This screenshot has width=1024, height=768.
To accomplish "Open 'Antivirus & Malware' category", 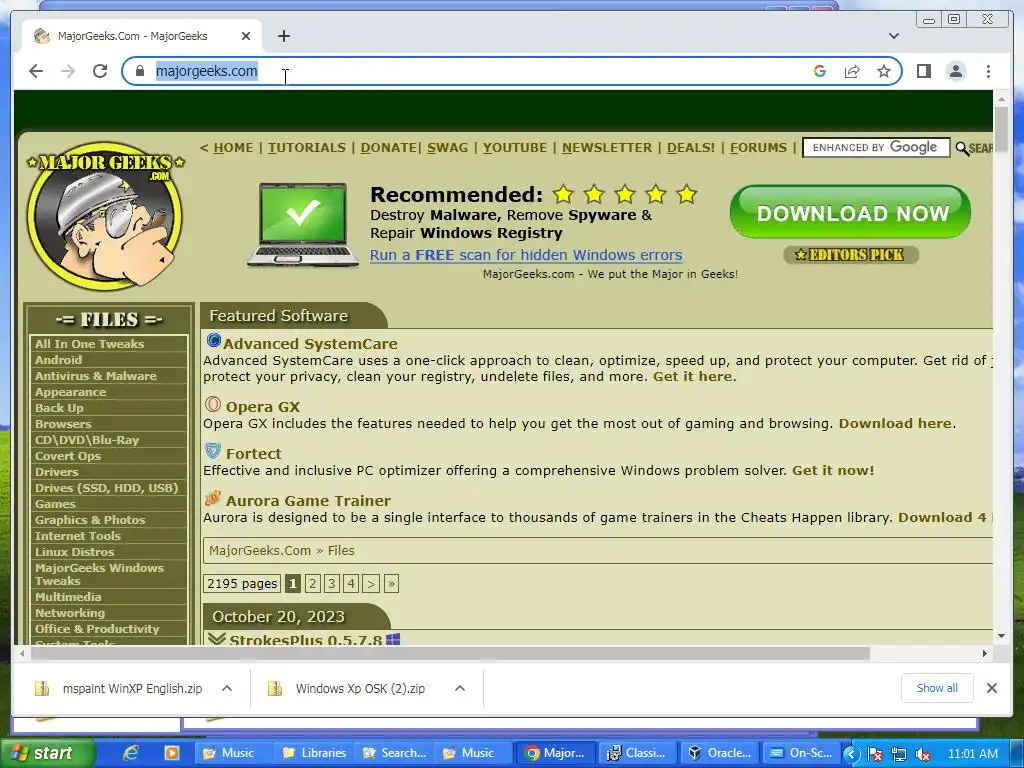I will tap(95, 376).
